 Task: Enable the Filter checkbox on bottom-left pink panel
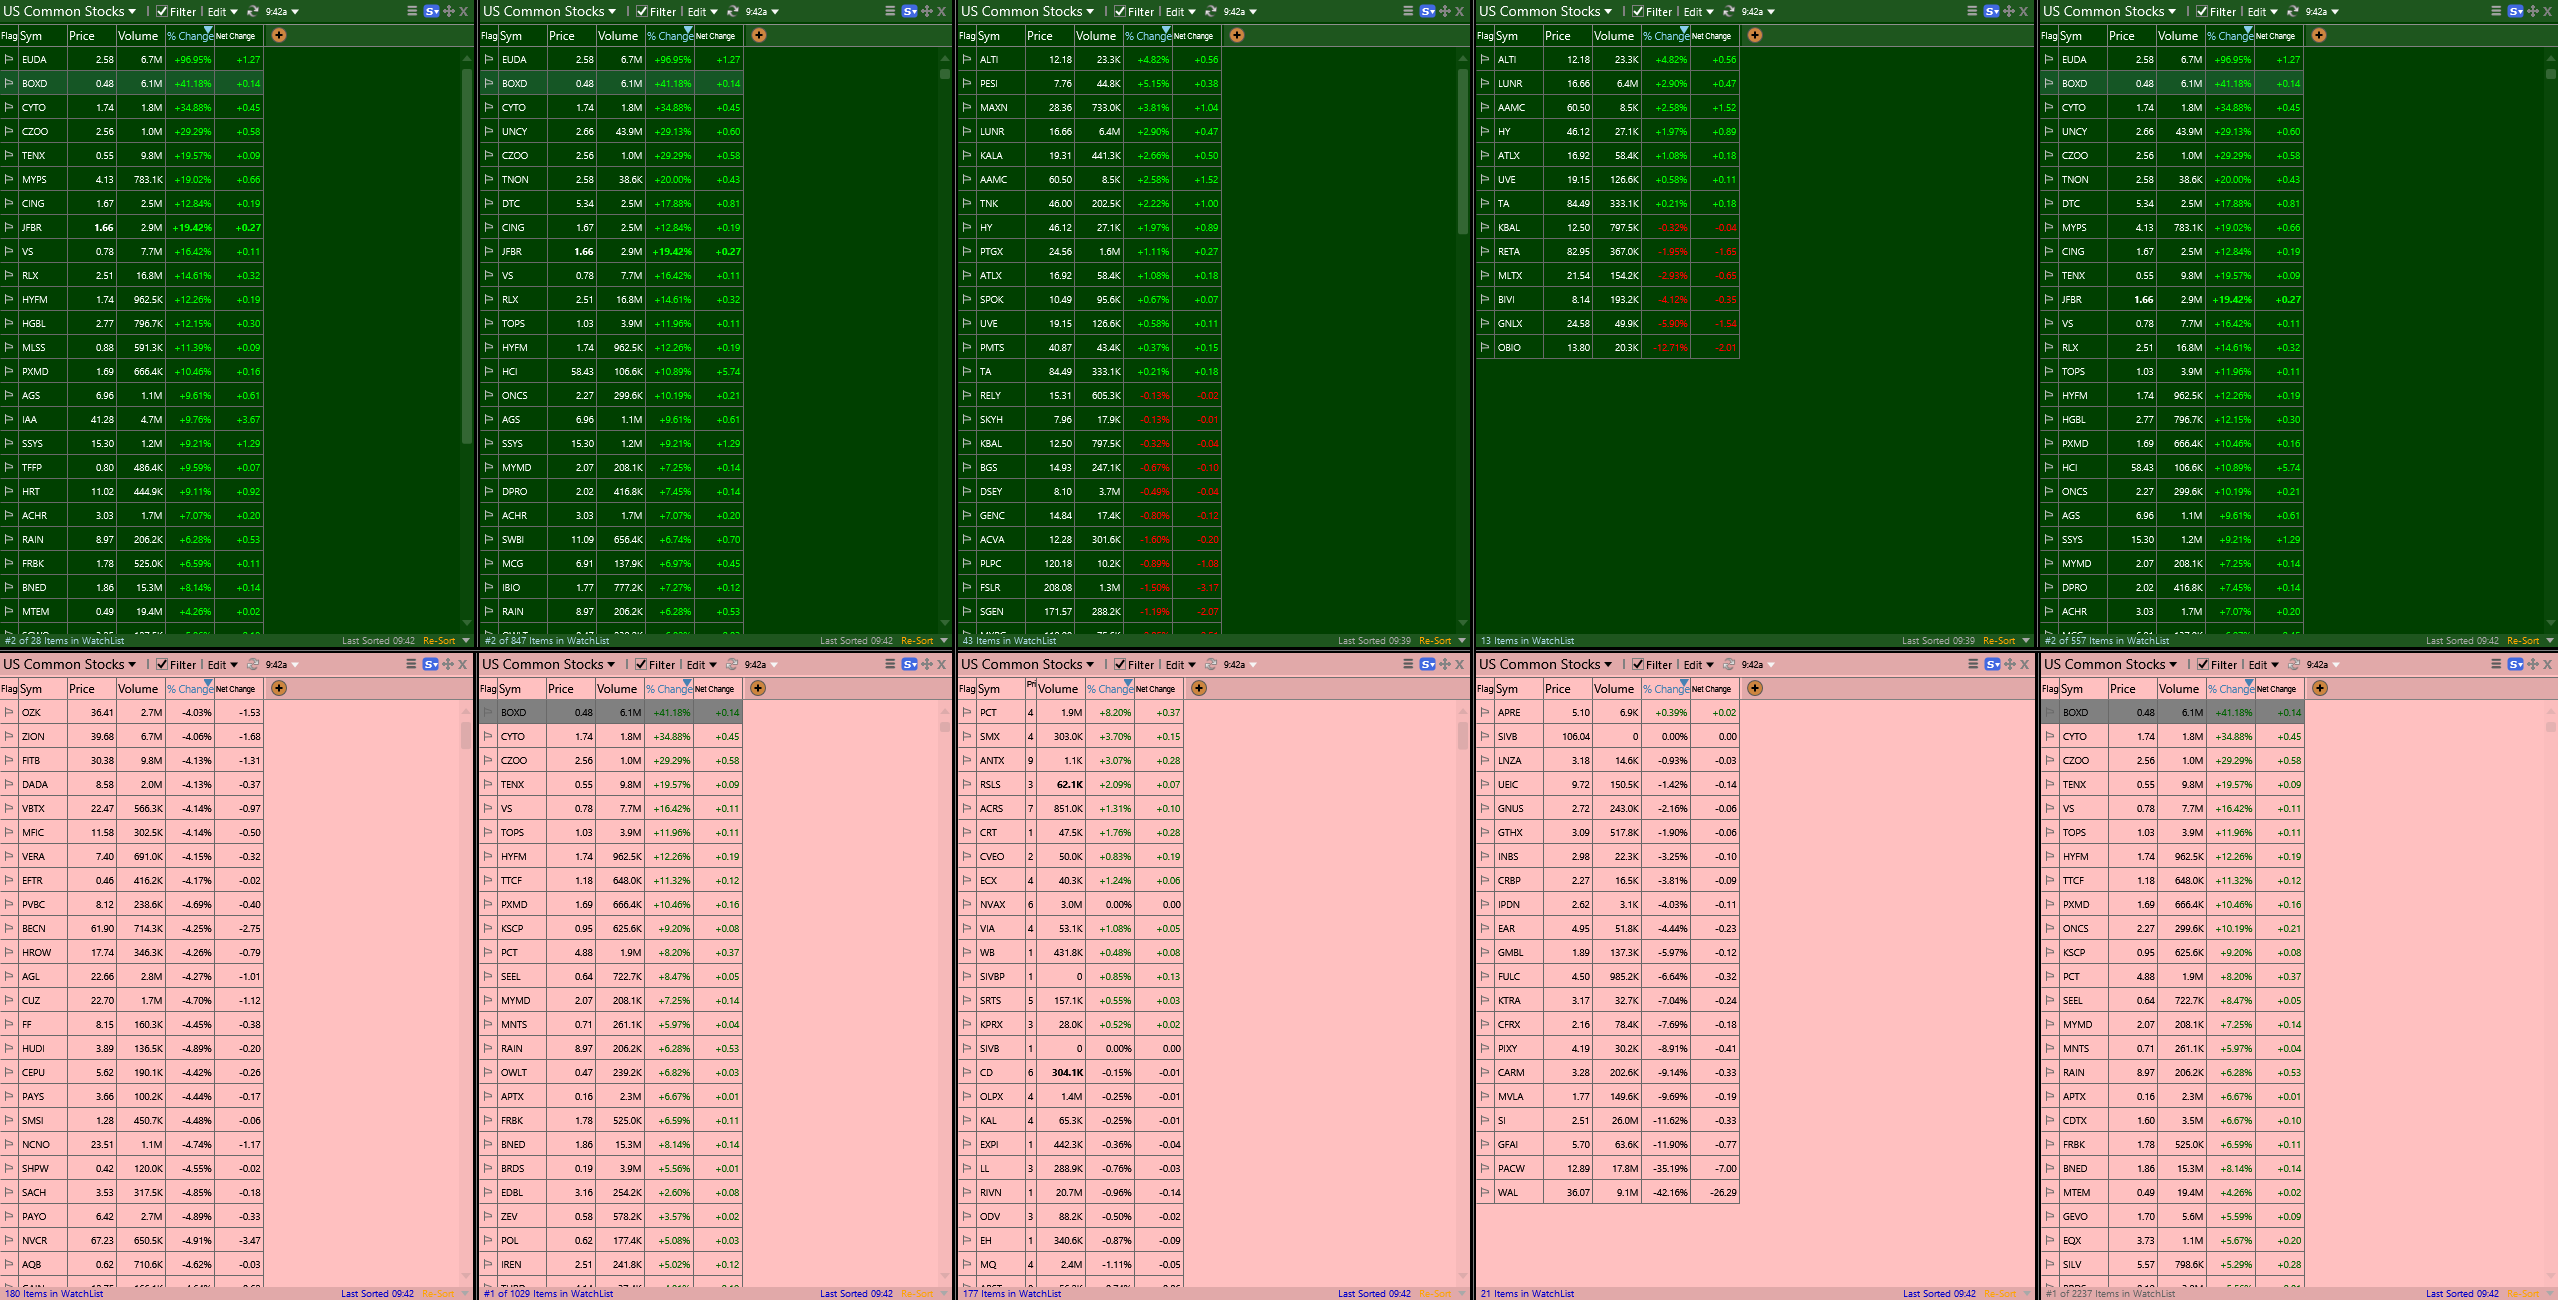[x=162, y=664]
